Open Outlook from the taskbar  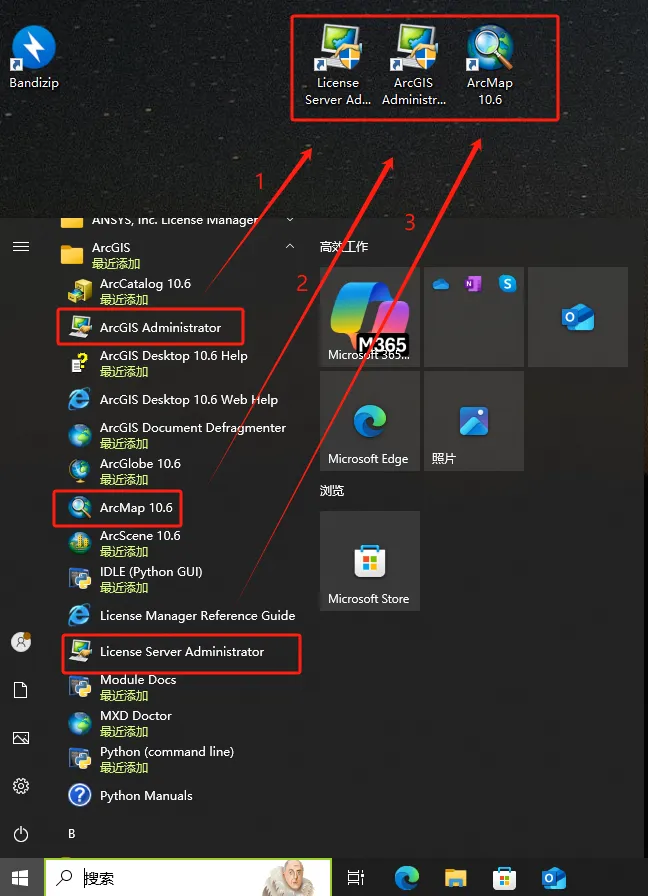[x=554, y=878]
